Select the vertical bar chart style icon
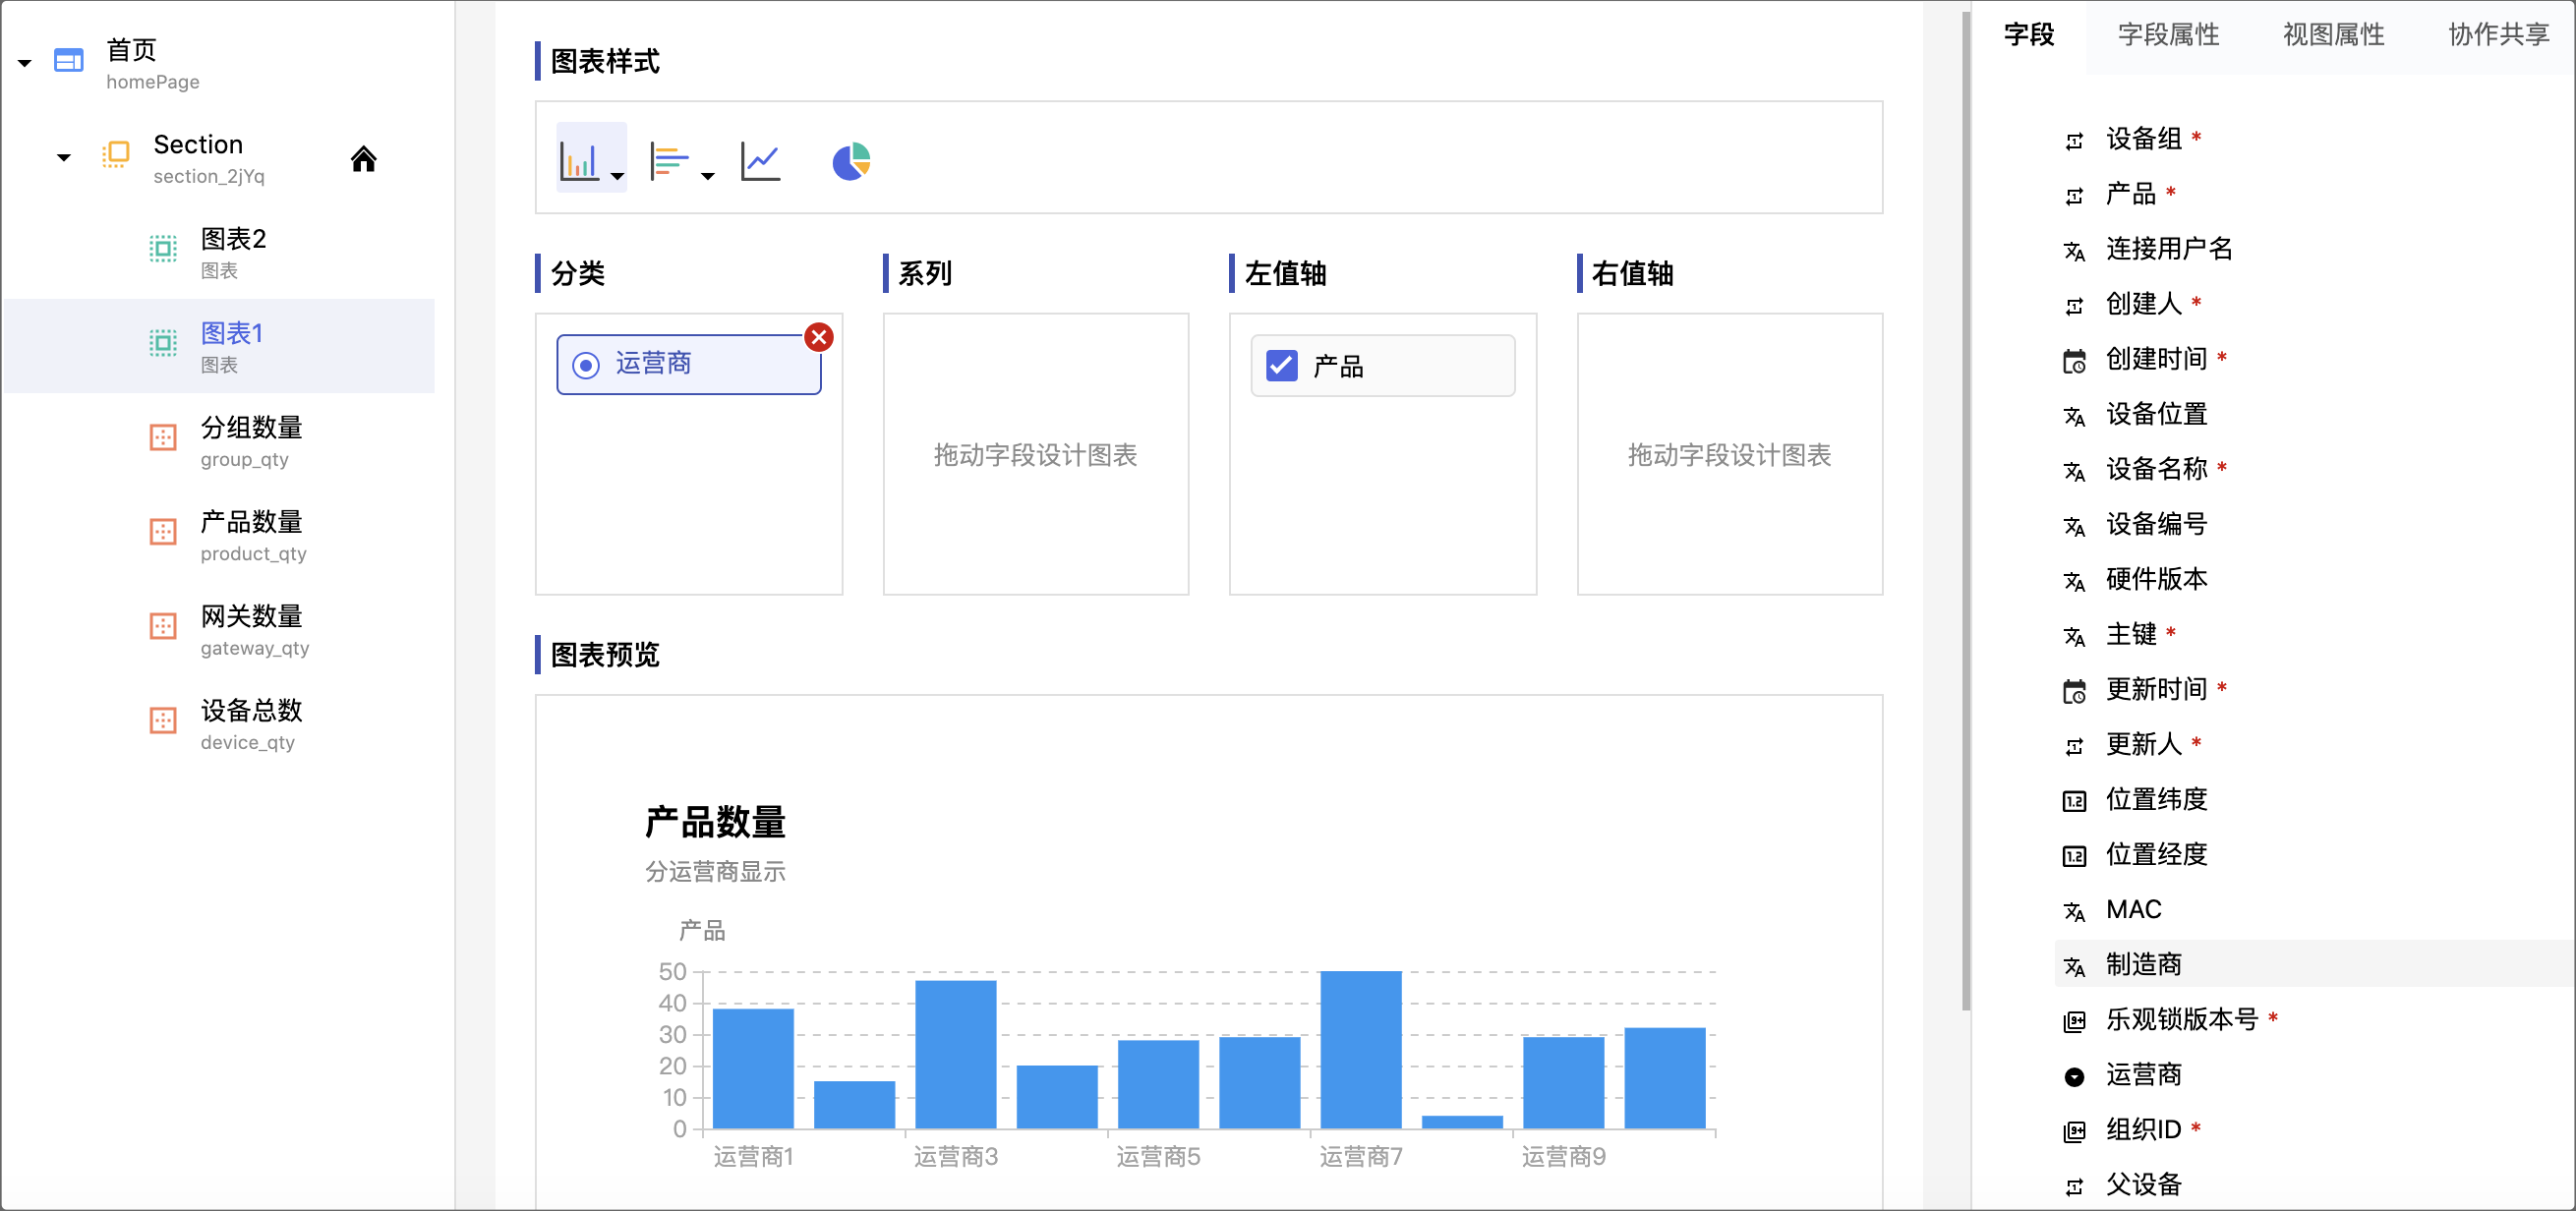2576x1211 pixels. [579, 160]
